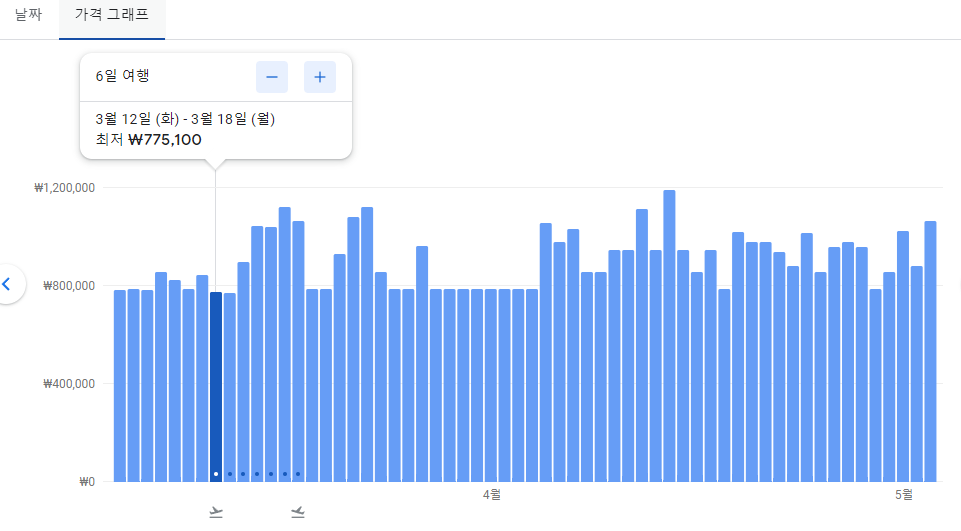Click the ₩0 axis label
The height and width of the screenshot is (531, 961).
pos(87,482)
